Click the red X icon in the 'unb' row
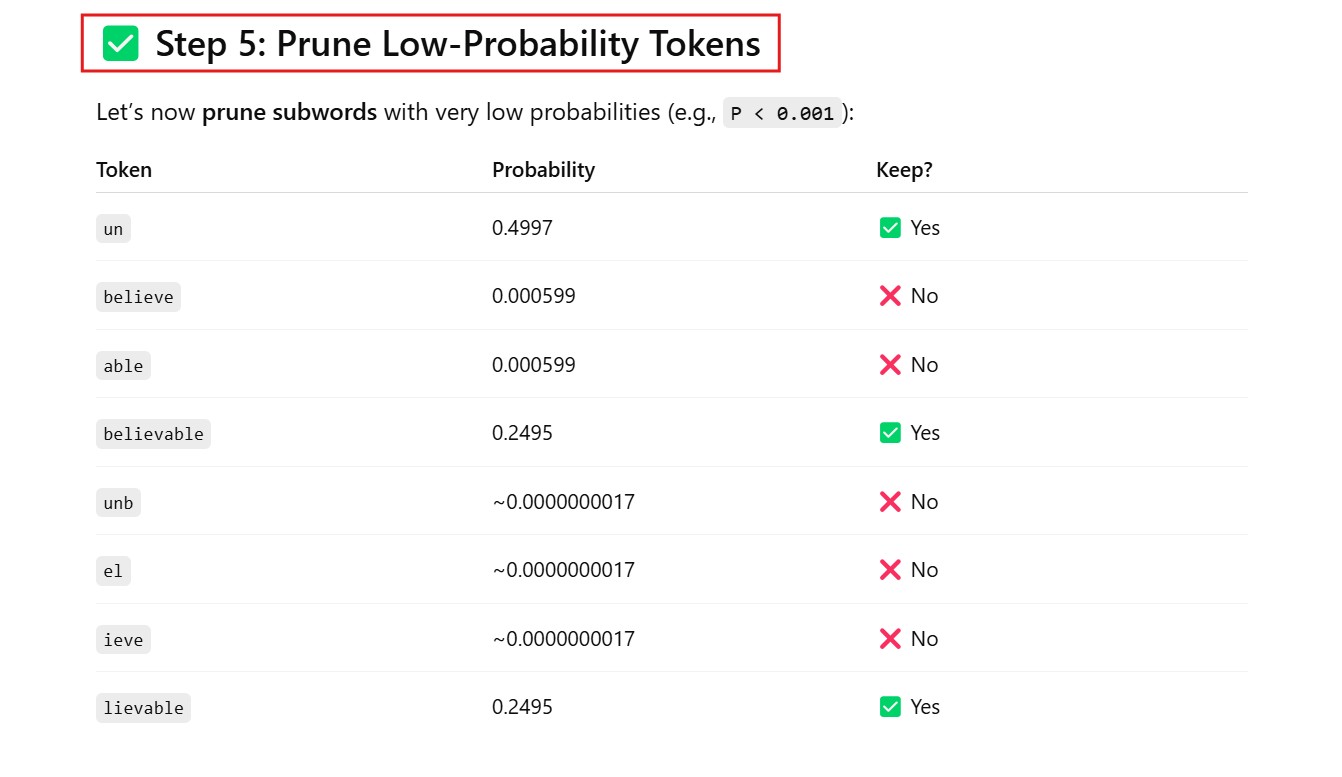This screenshot has width=1342, height=777. point(889,502)
